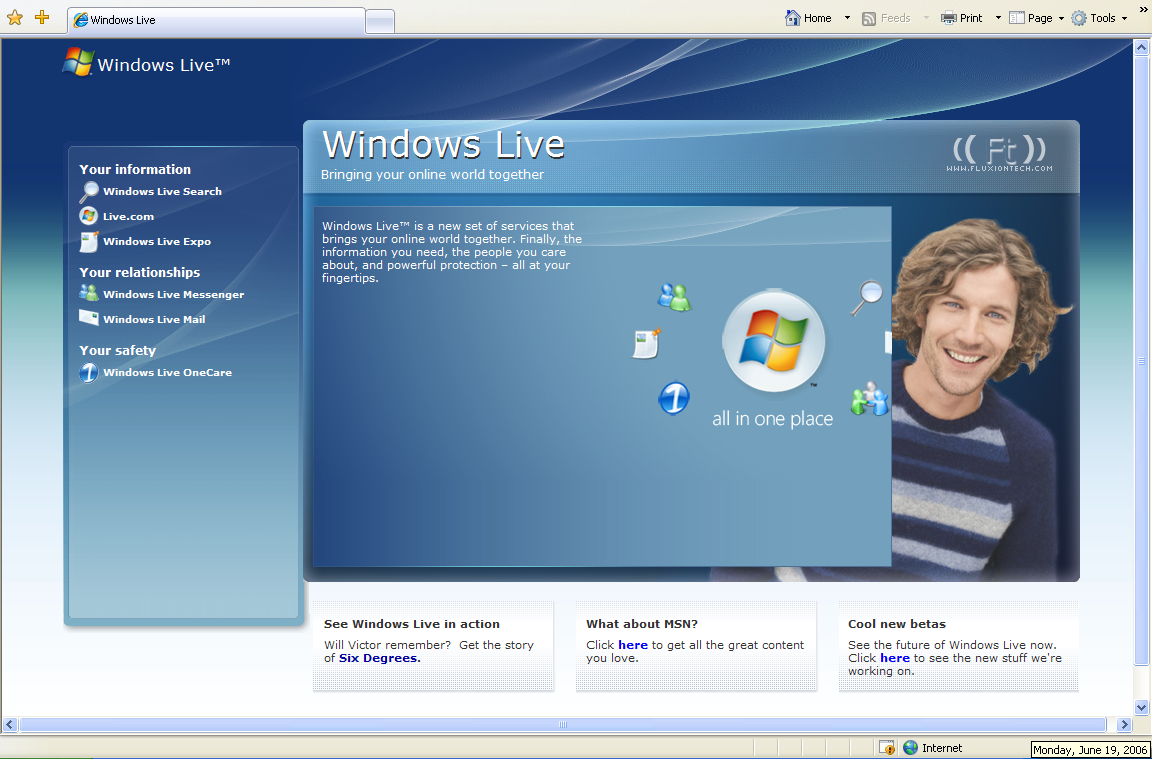The width and height of the screenshot is (1152, 759).
Task: Click the magnifying glass icon by the orb
Action: click(867, 297)
